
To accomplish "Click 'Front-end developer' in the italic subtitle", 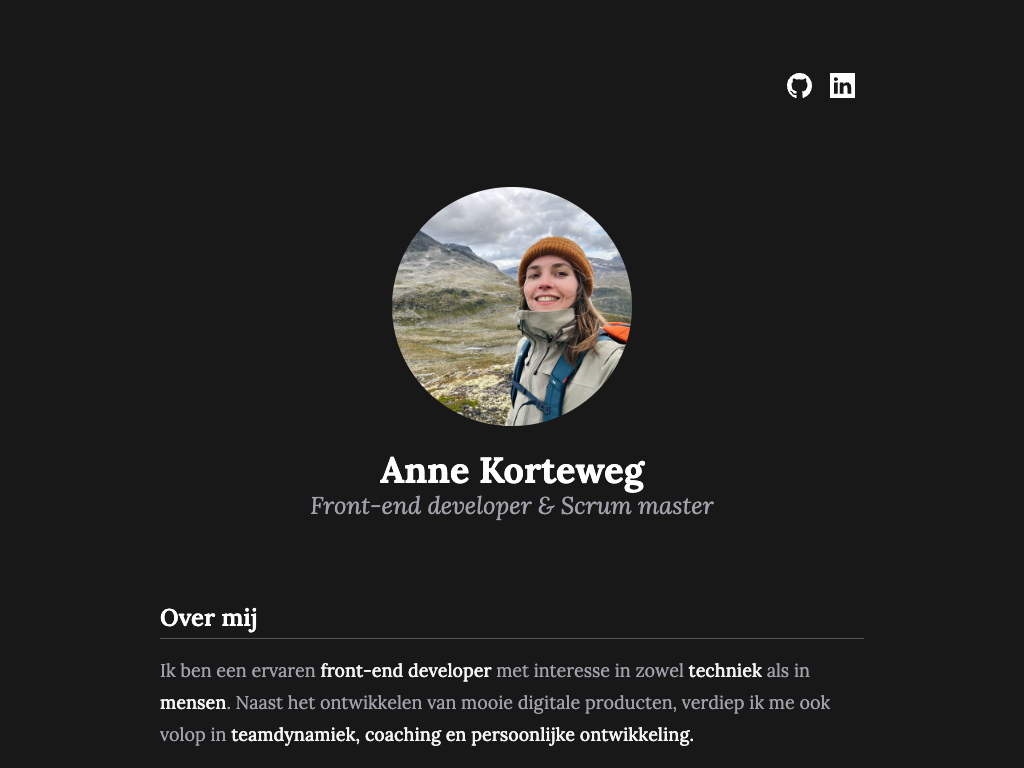I will (421, 506).
